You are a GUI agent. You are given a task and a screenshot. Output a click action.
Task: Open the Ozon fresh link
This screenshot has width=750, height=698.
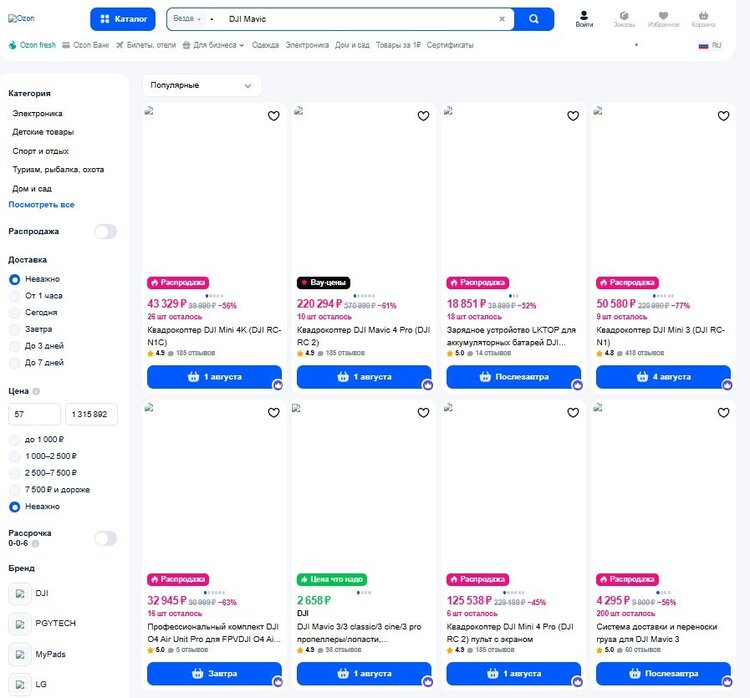pyautogui.click(x=32, y=45)
